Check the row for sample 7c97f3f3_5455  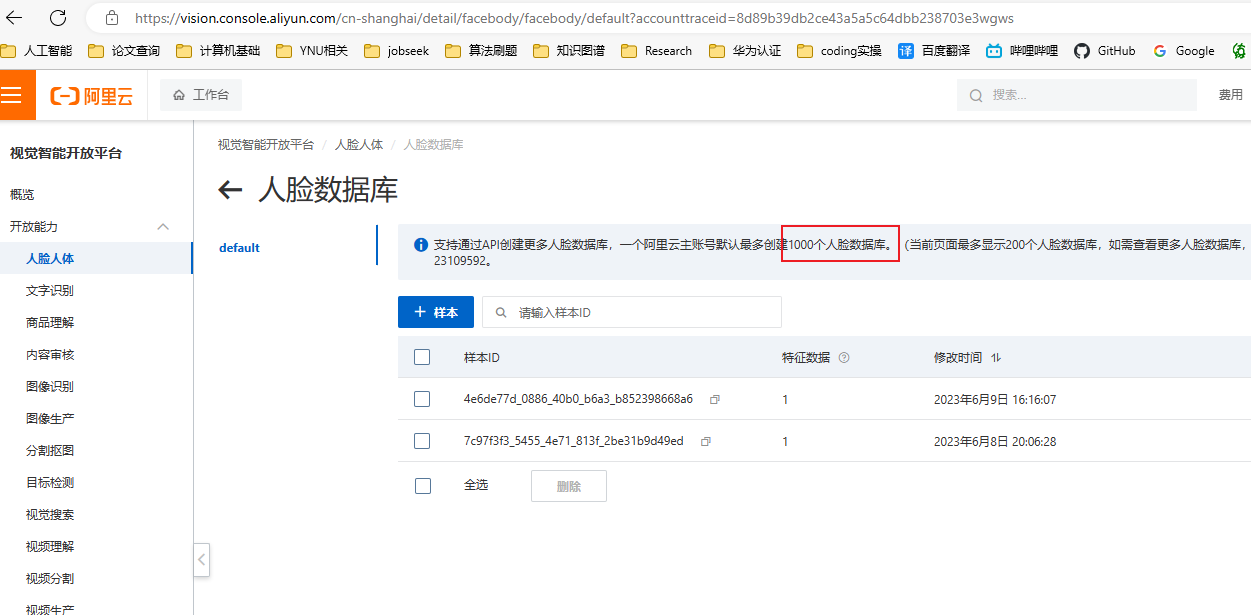coord(422,441)
